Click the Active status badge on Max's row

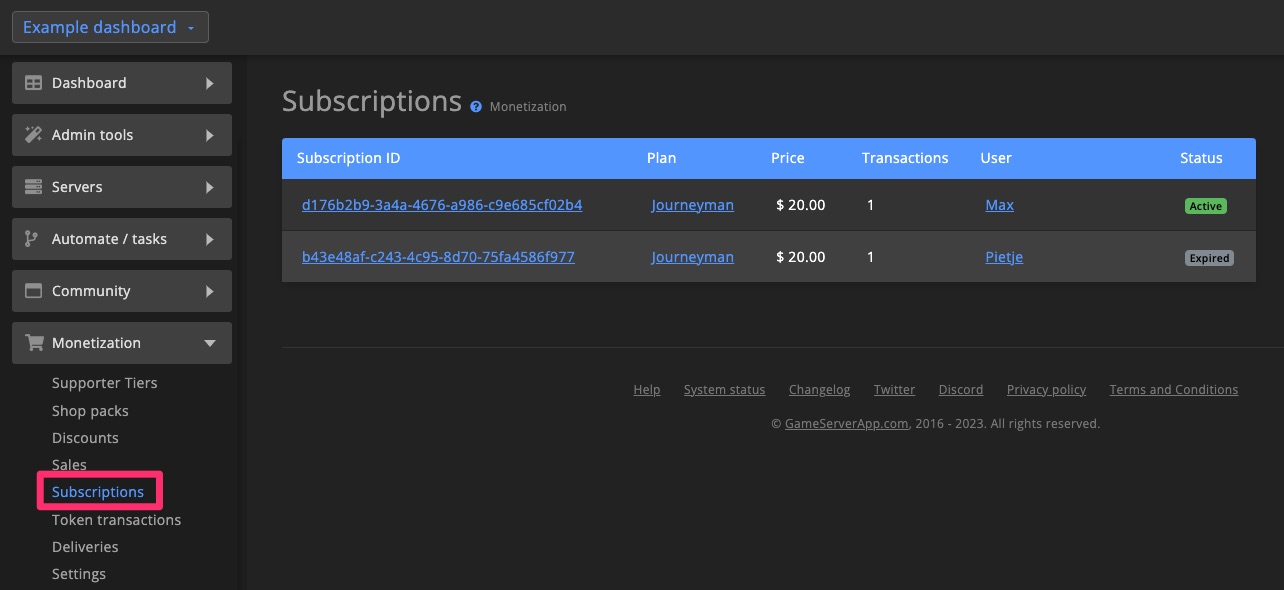click(x=1205, y=205)
